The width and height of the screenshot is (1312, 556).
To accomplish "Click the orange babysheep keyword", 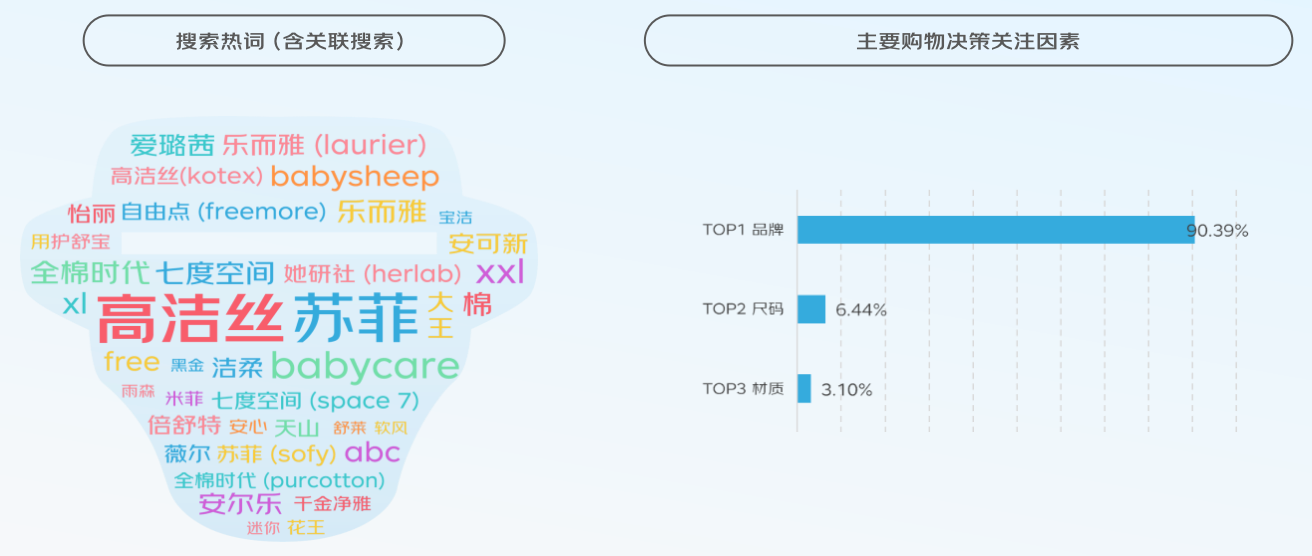I will pyautogui.click(x=355, y=177).
